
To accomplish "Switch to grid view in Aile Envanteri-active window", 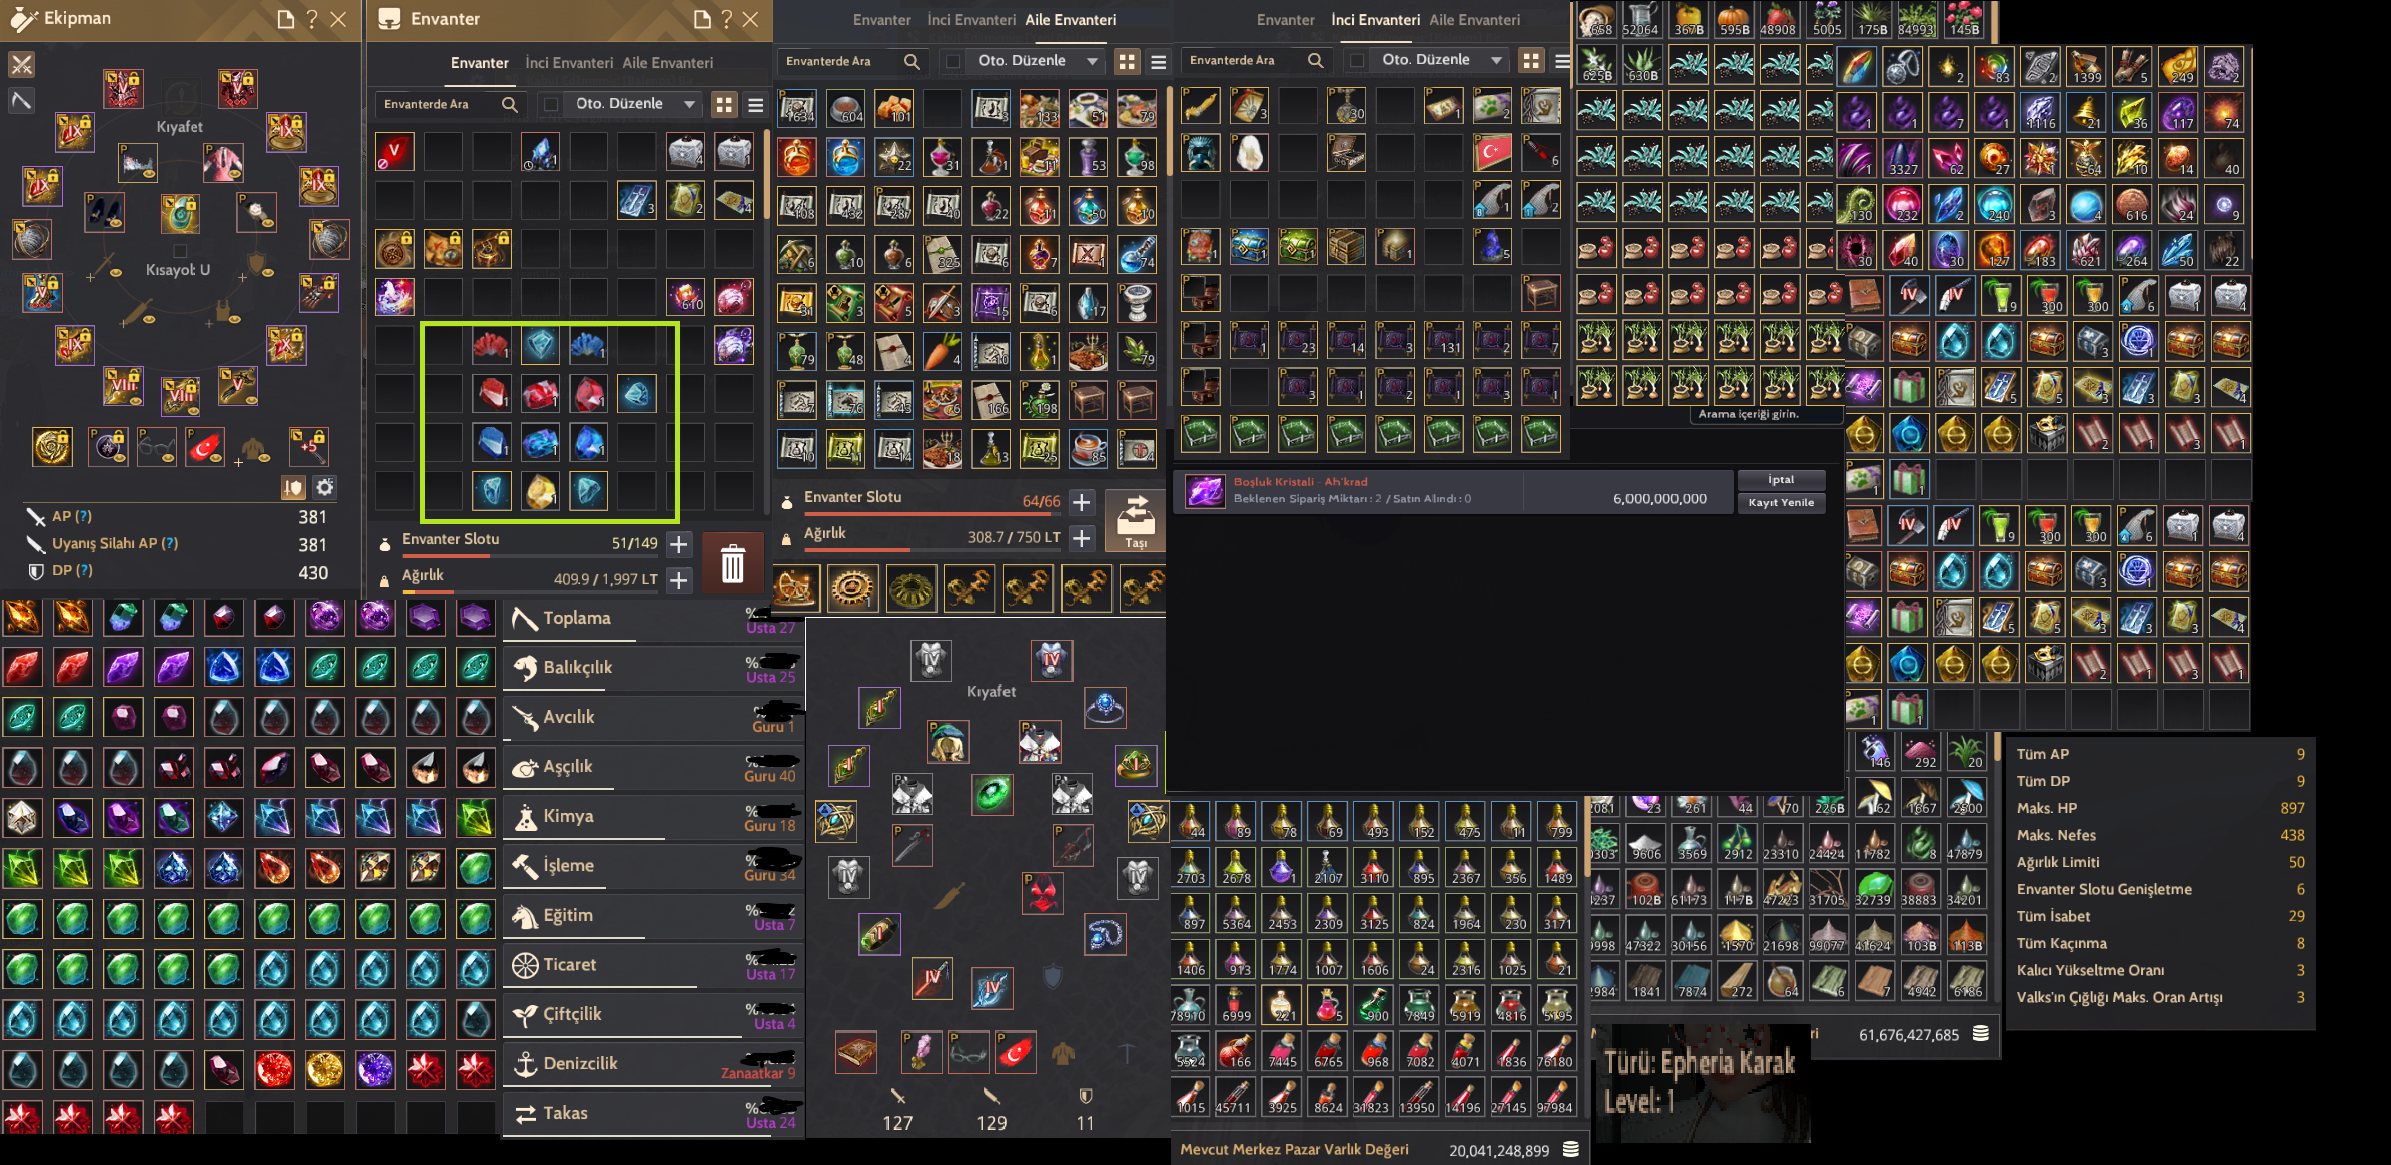I will (x=1127, y=61).
